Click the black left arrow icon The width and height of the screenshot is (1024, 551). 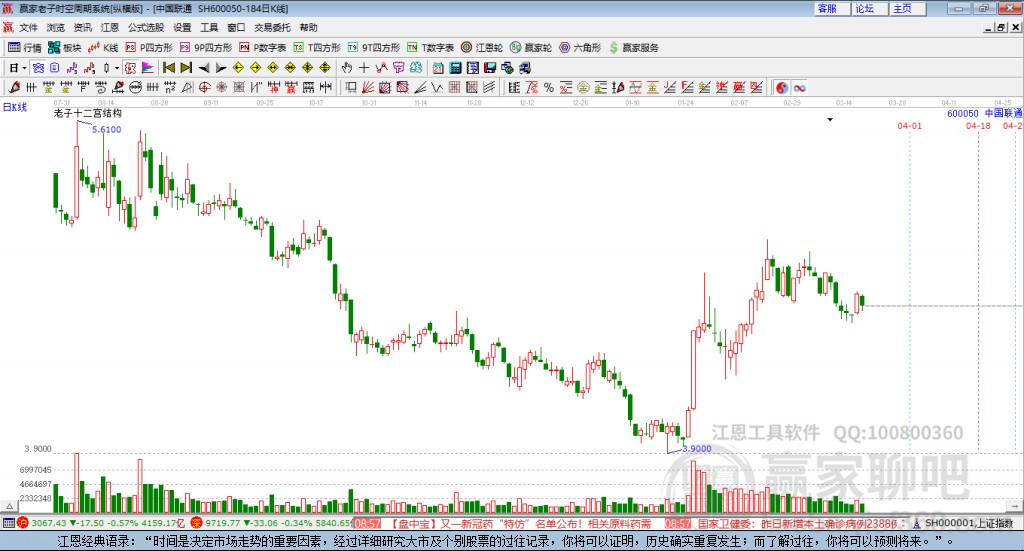[204, 68]
